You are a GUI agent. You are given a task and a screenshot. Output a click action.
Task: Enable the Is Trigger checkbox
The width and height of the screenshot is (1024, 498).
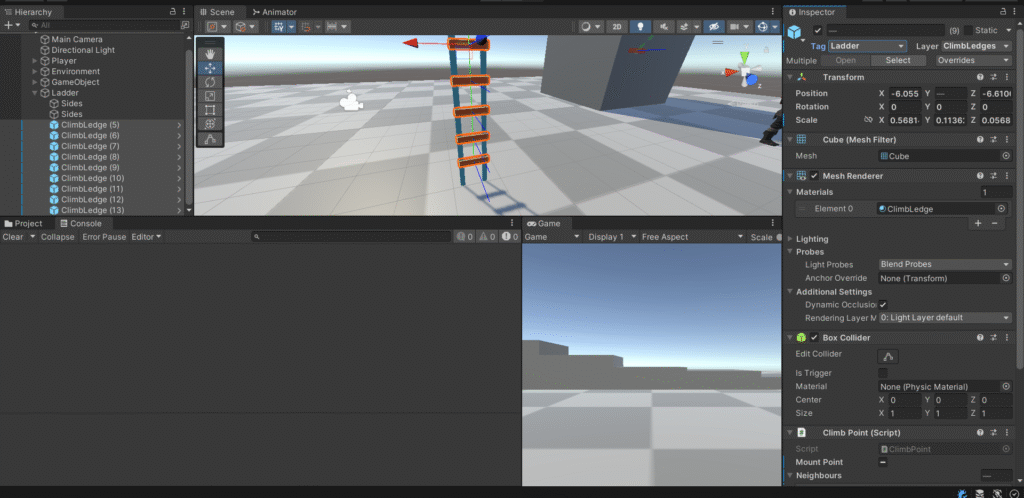point(883,373)
